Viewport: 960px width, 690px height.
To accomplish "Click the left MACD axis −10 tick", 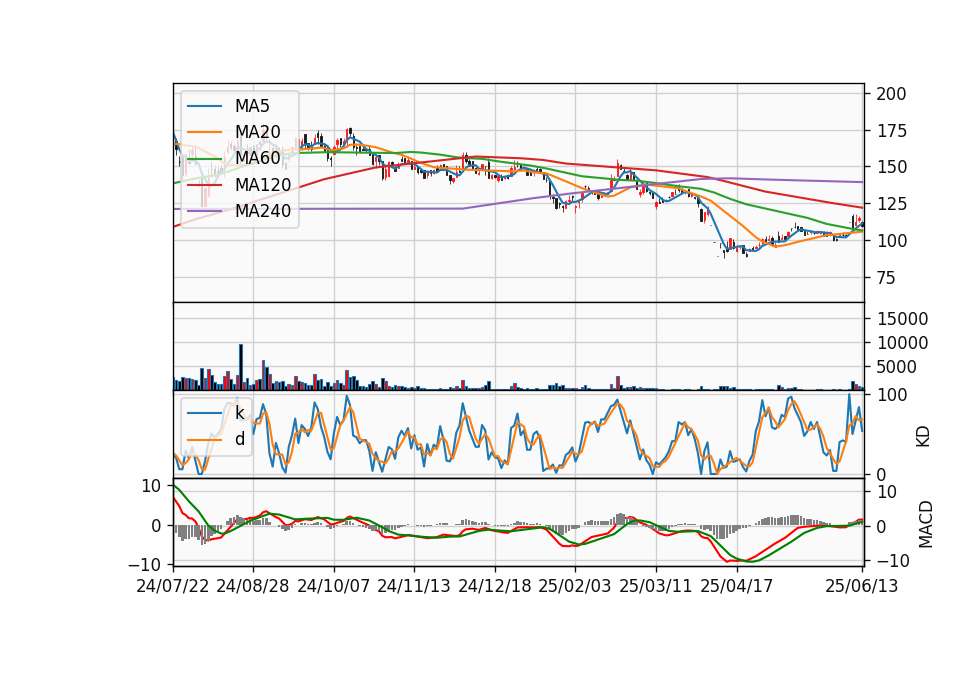I will click(145, 564).
